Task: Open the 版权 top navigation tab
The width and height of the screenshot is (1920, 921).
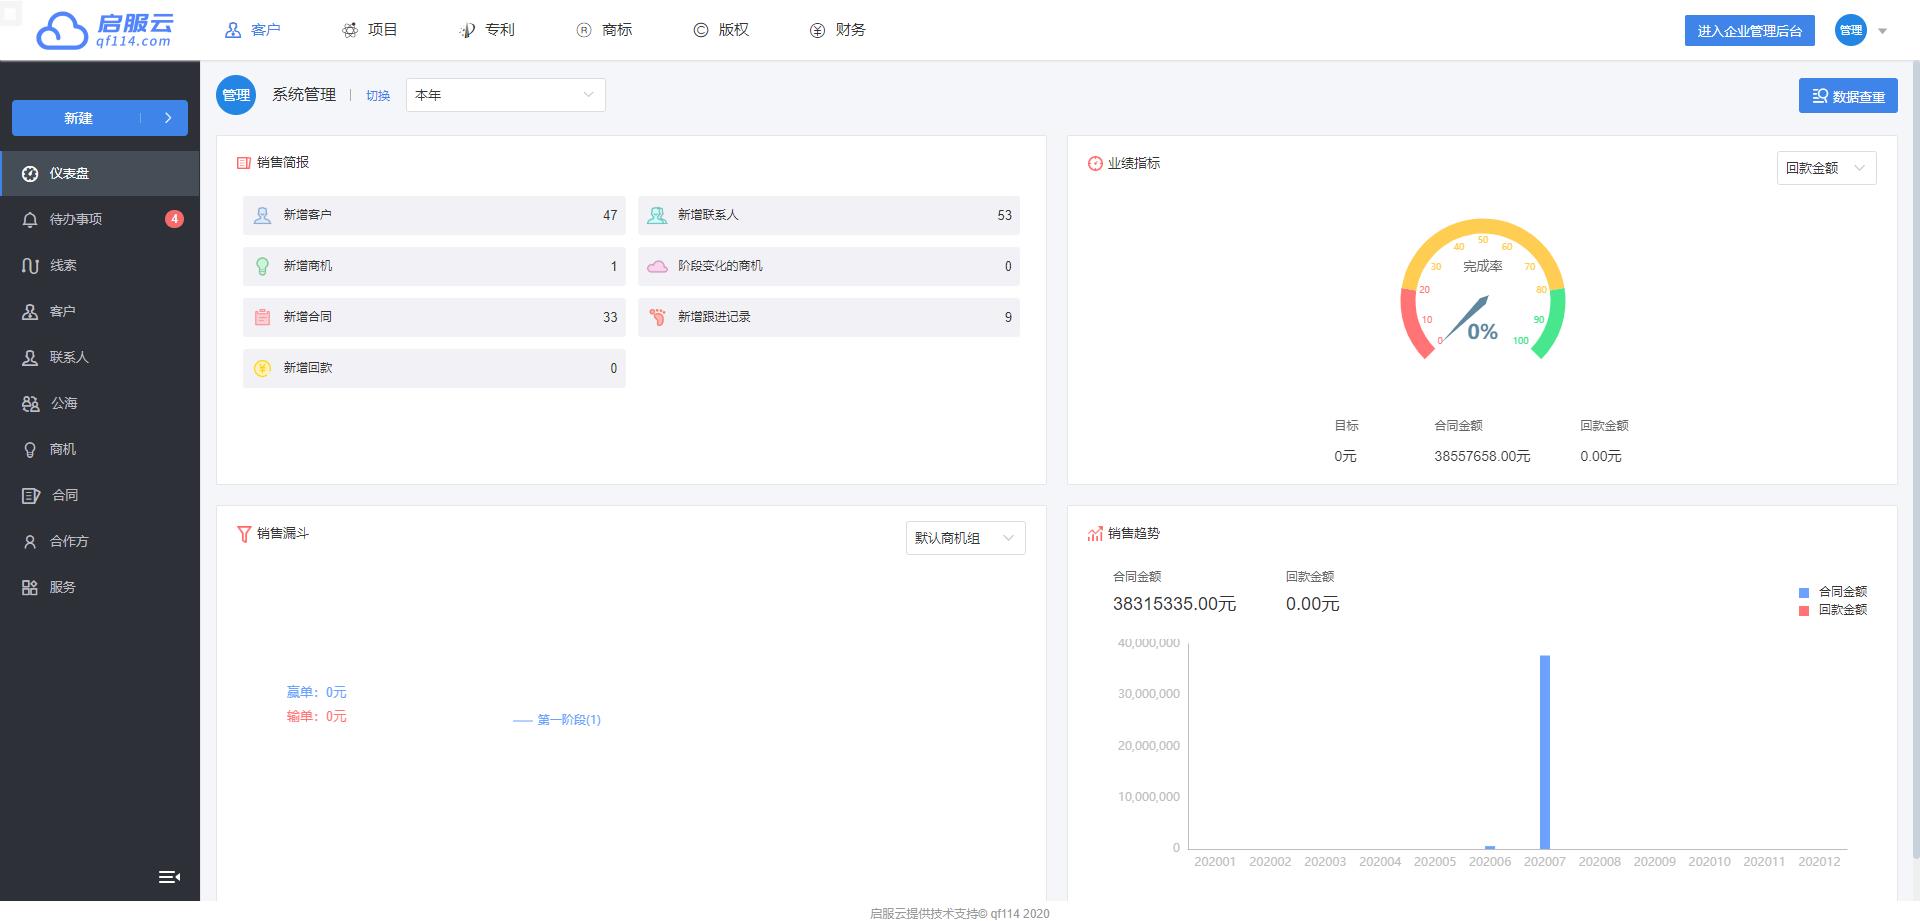Action: pyautogui.click(x=721, y=30)
